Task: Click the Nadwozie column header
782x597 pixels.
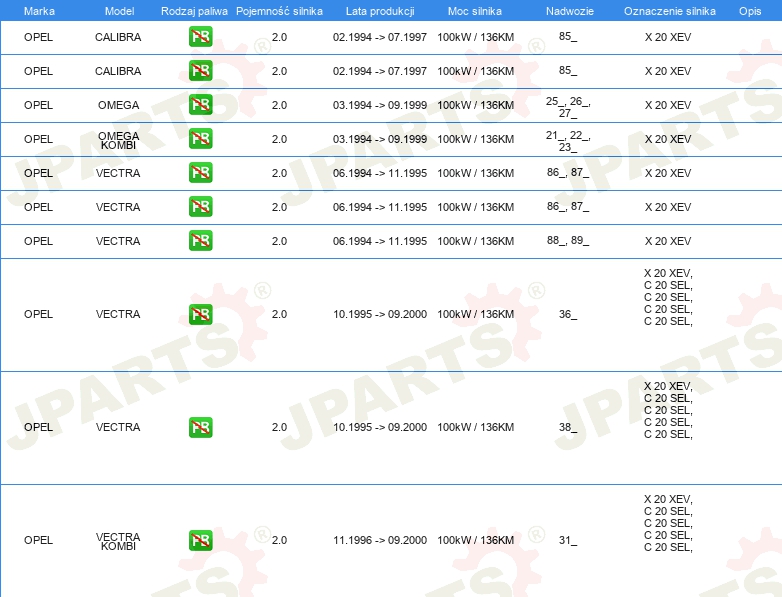Action: [570, 11]
